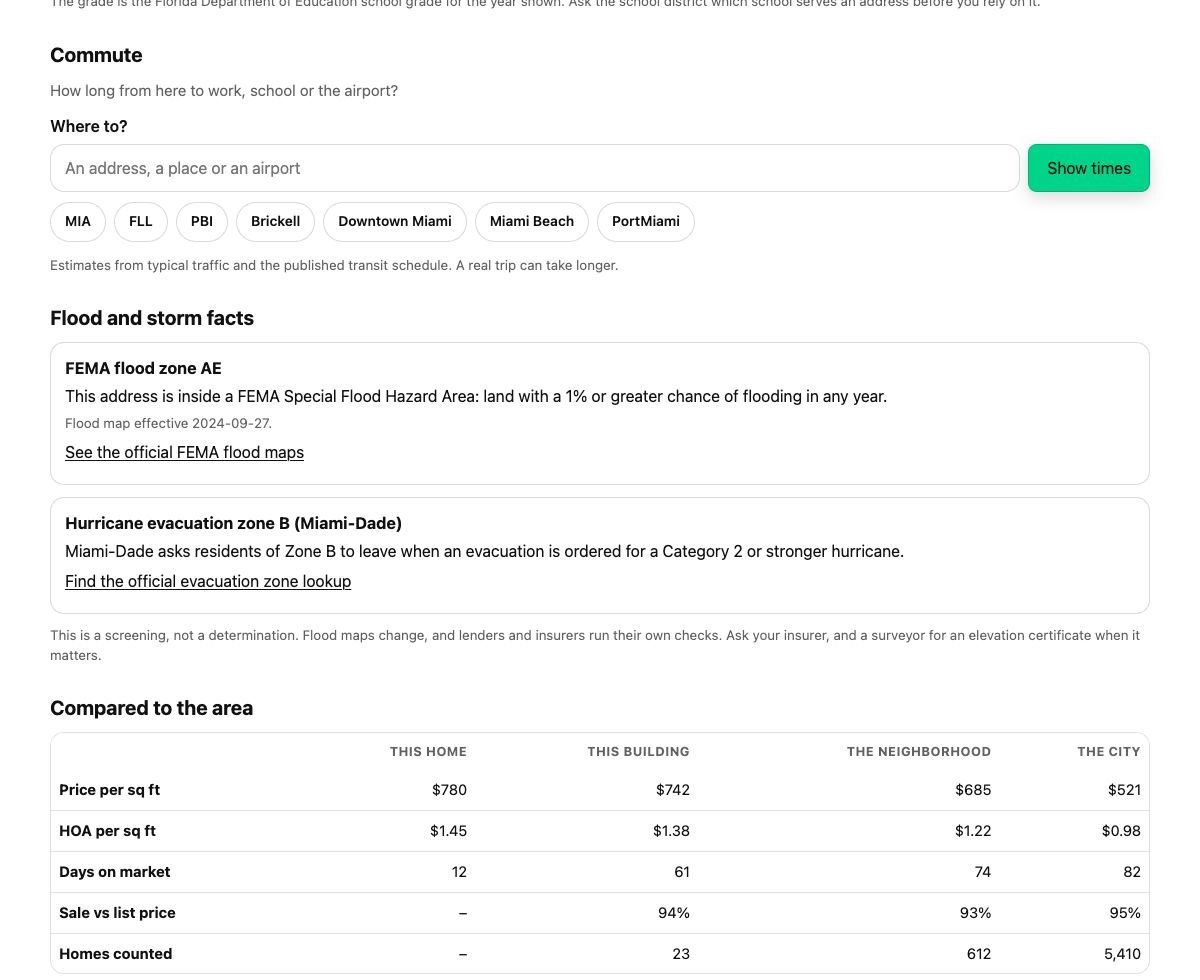This screenshot has height=980, width=1200.
Task: Click the FEMA flood zone AE title
Action: tap(143, 368)
